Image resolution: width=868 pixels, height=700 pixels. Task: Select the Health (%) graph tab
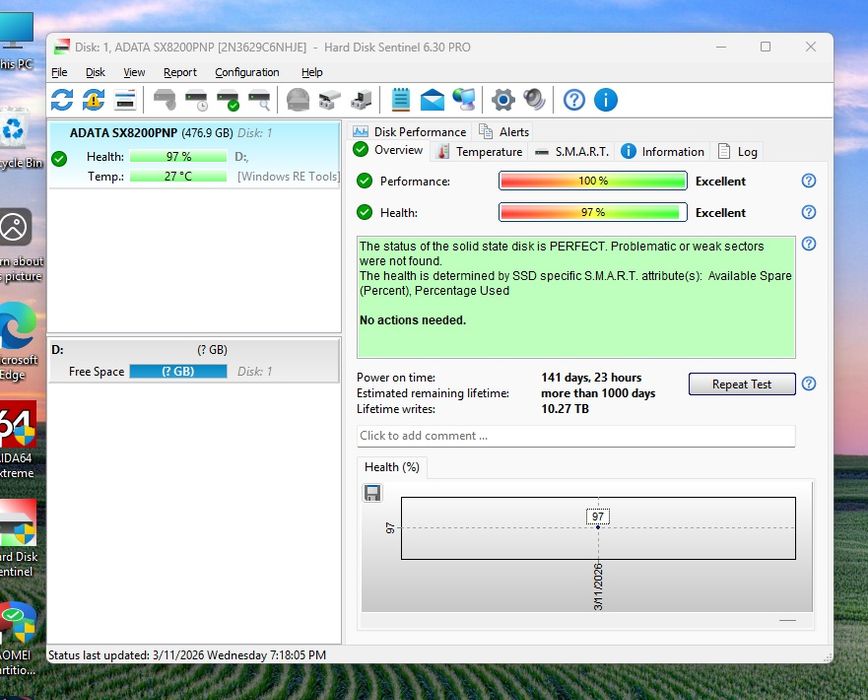click(x=392, y=467)
